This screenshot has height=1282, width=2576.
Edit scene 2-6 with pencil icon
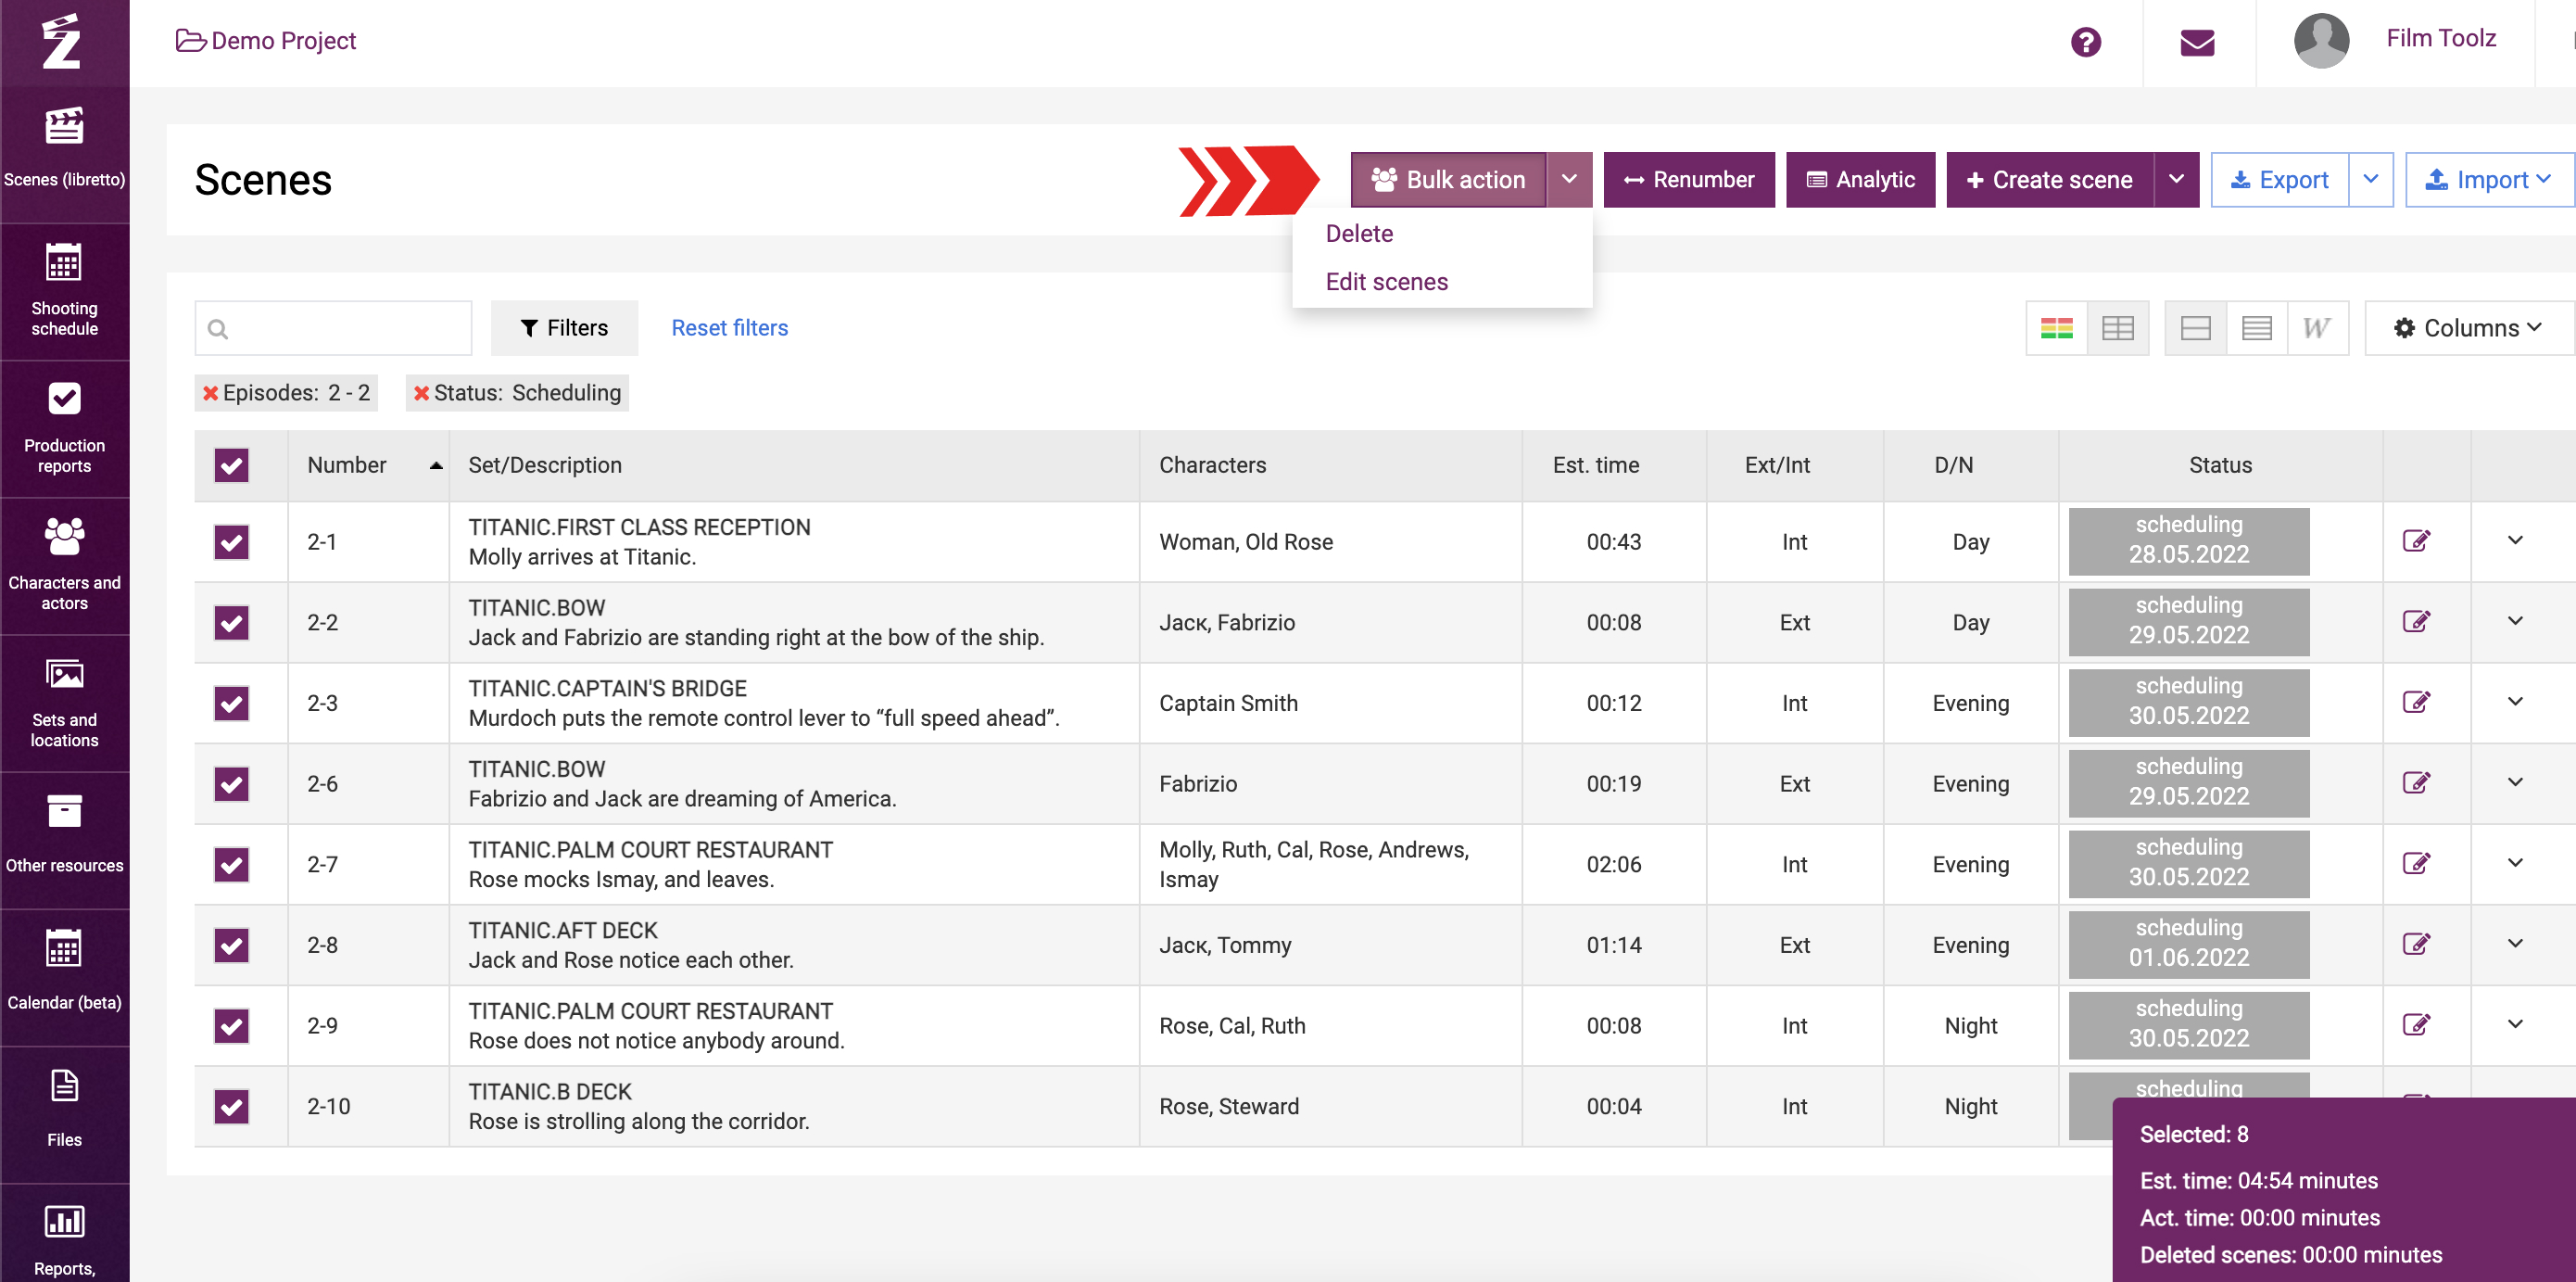point(2416,783)
